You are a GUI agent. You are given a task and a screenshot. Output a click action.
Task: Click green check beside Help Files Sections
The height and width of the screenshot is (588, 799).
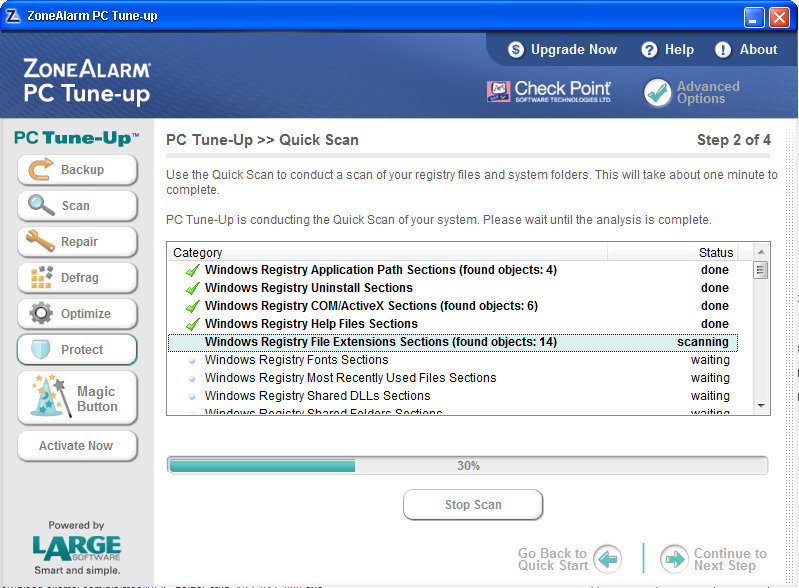(x=193, y=324)
